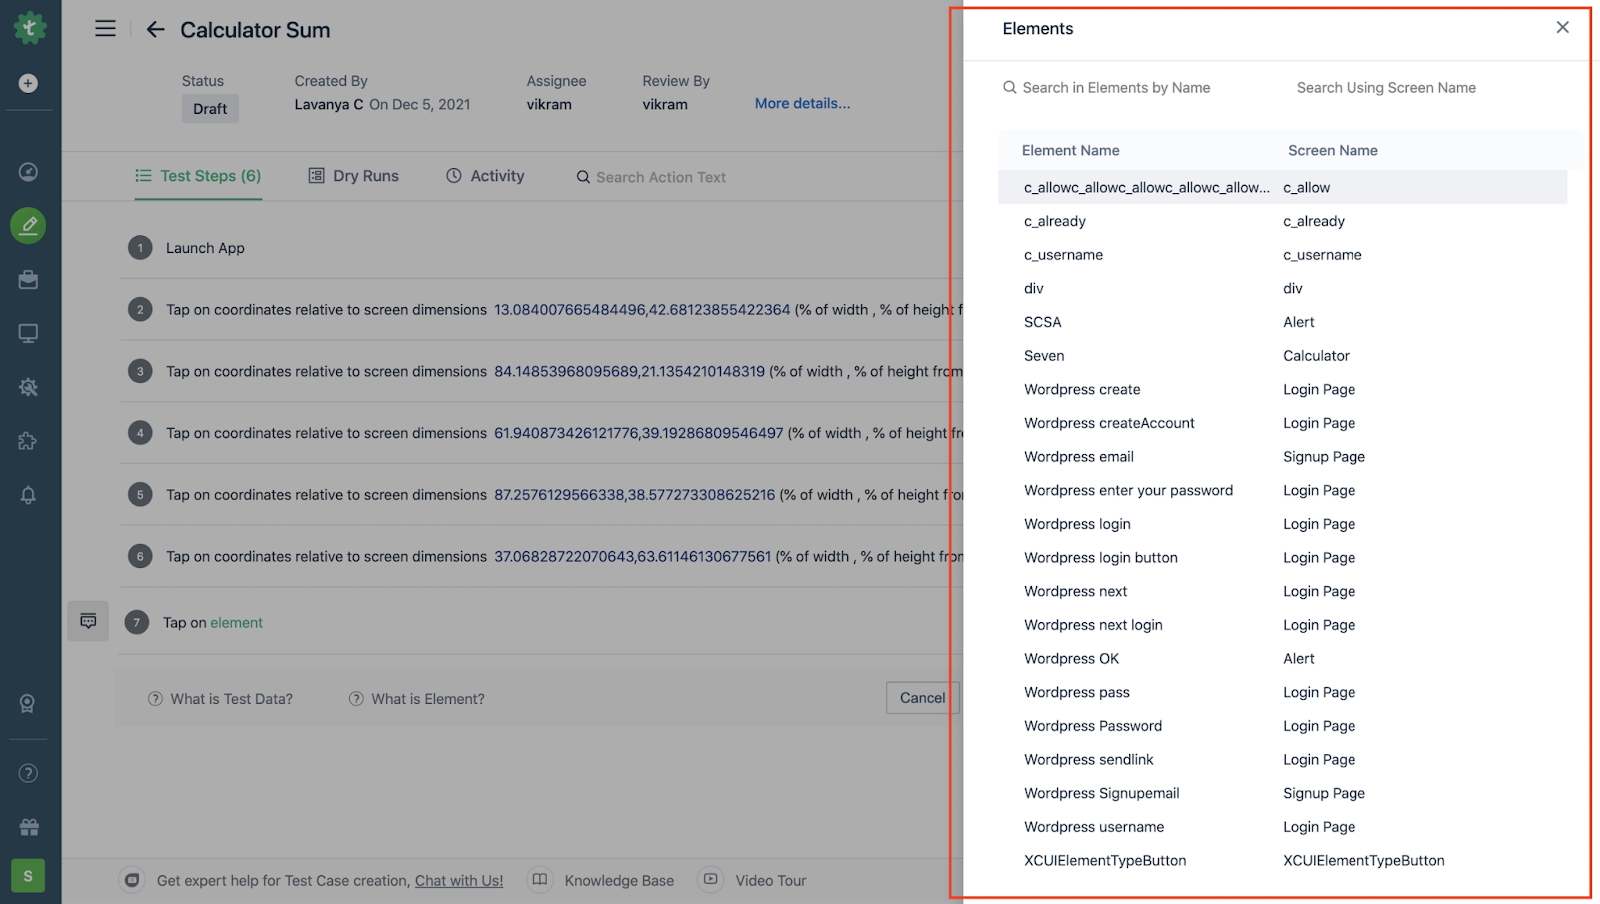The image size is (1600, 904).
Task: Open the Chat with Us link
Action: click(x=459, y=881)
